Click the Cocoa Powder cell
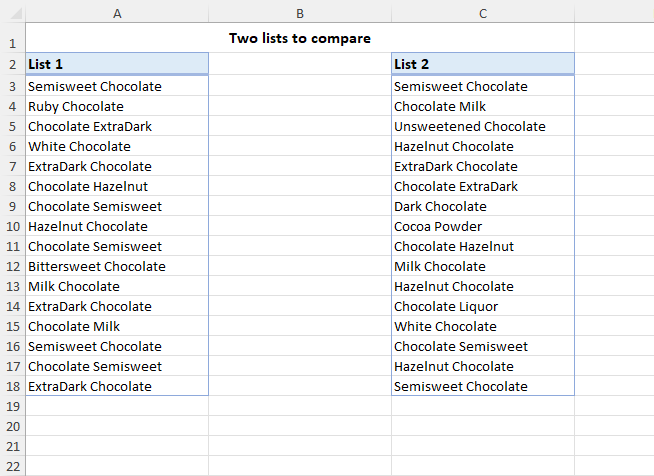Viewport: 654px width, 476px height. tap(483, 227)
